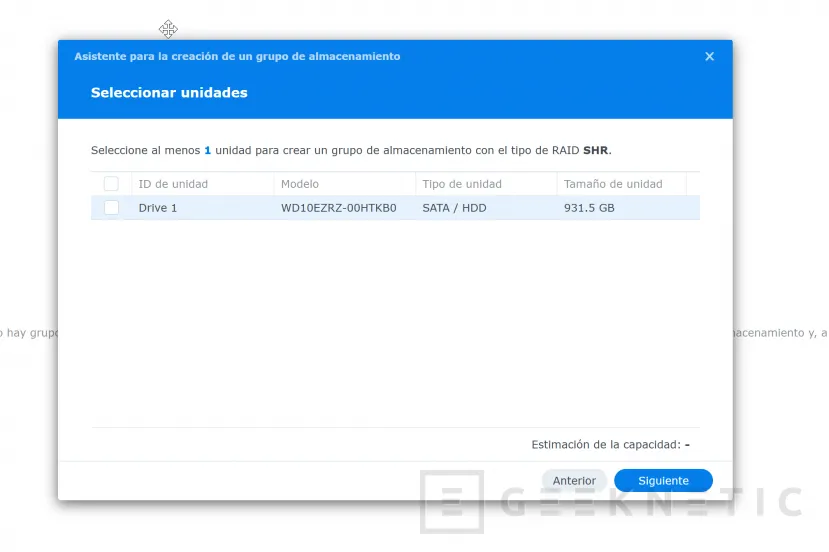
Task: Click the Tipo de unidad column header
Action: (462, 184)
